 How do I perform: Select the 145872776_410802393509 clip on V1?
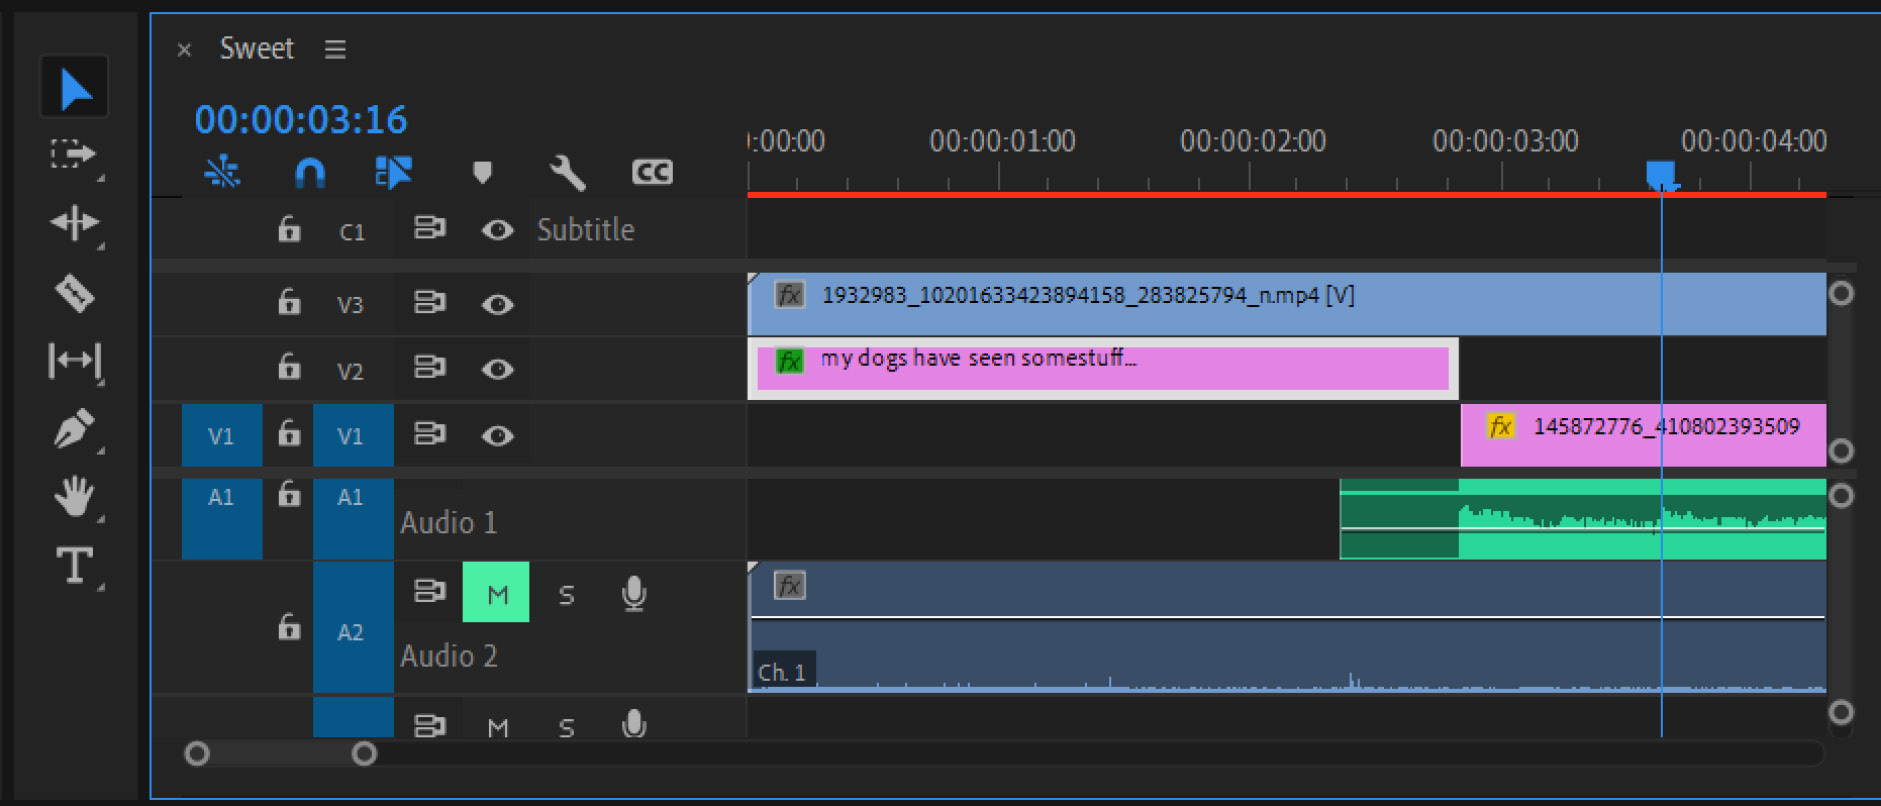click(1643, 435)
